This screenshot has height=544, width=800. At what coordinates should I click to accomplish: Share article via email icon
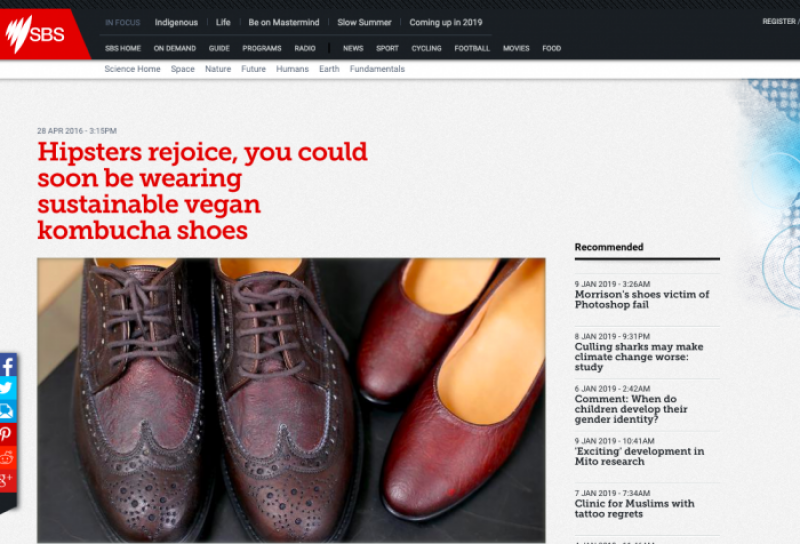7,411
